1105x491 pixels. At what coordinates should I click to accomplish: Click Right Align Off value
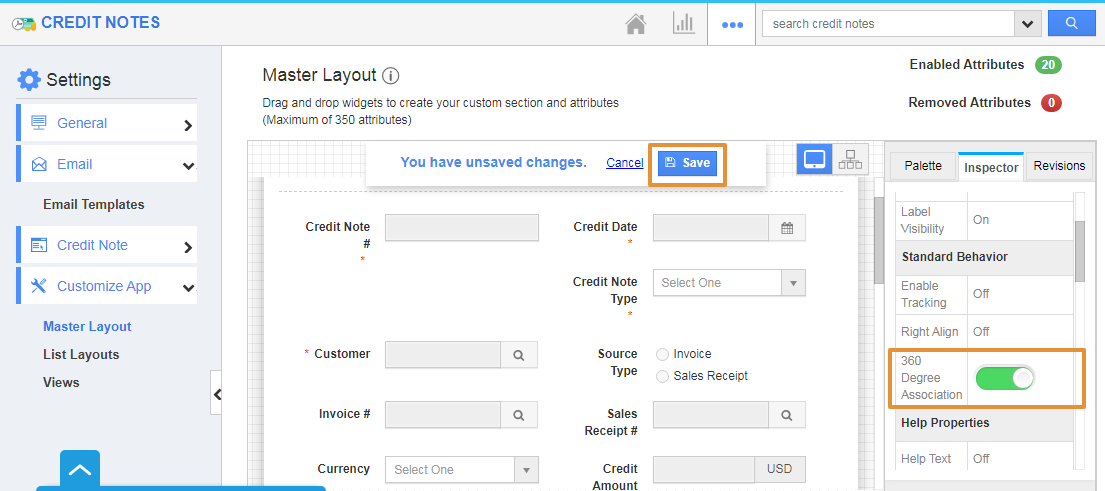click(981, 331)
